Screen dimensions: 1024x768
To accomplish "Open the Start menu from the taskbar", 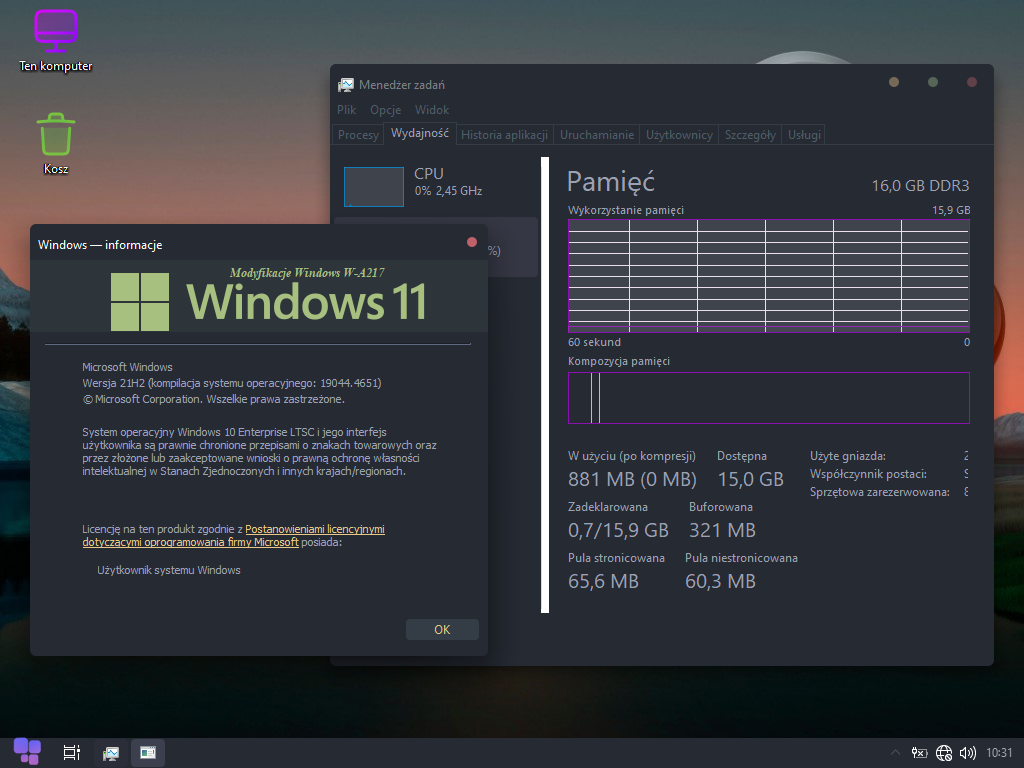I will point(27,752).
